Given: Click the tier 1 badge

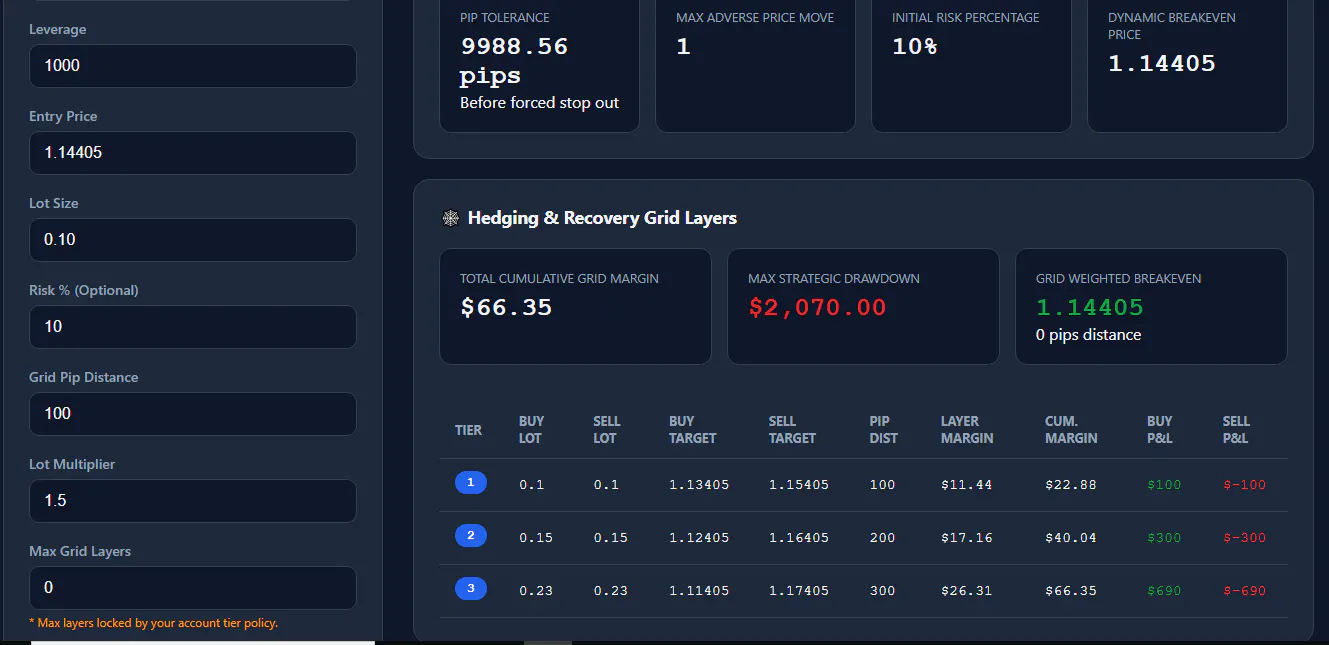Looking at the screenshot, I should [471, 483].
